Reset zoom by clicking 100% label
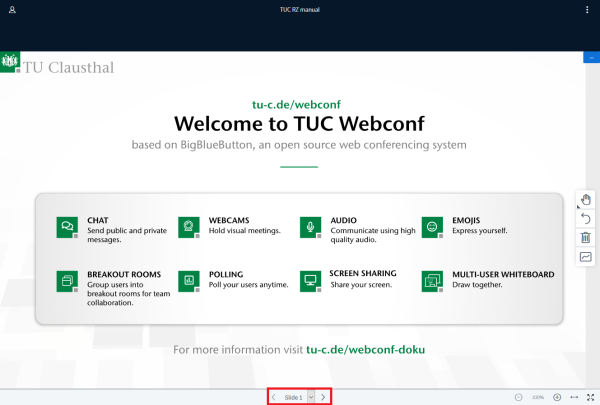The image size is (600, 405). (538, 397)
